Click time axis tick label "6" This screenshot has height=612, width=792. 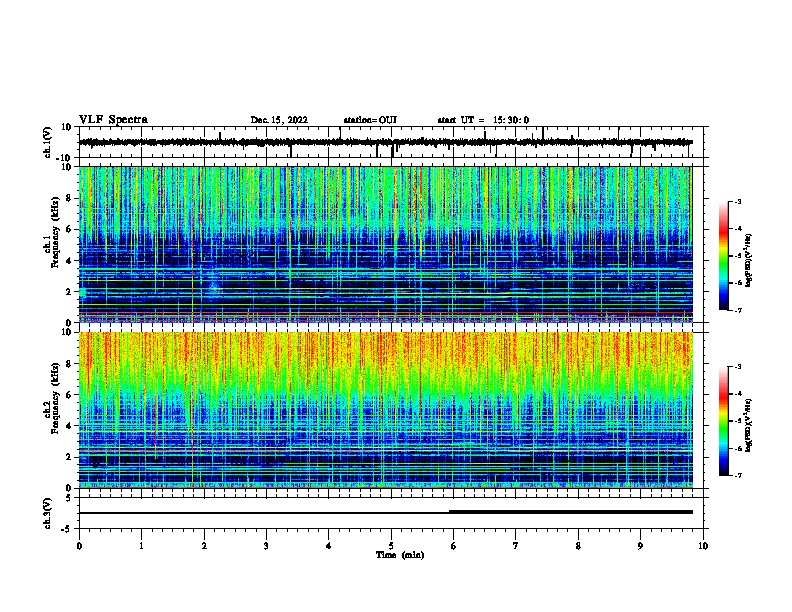click(453, 546)
